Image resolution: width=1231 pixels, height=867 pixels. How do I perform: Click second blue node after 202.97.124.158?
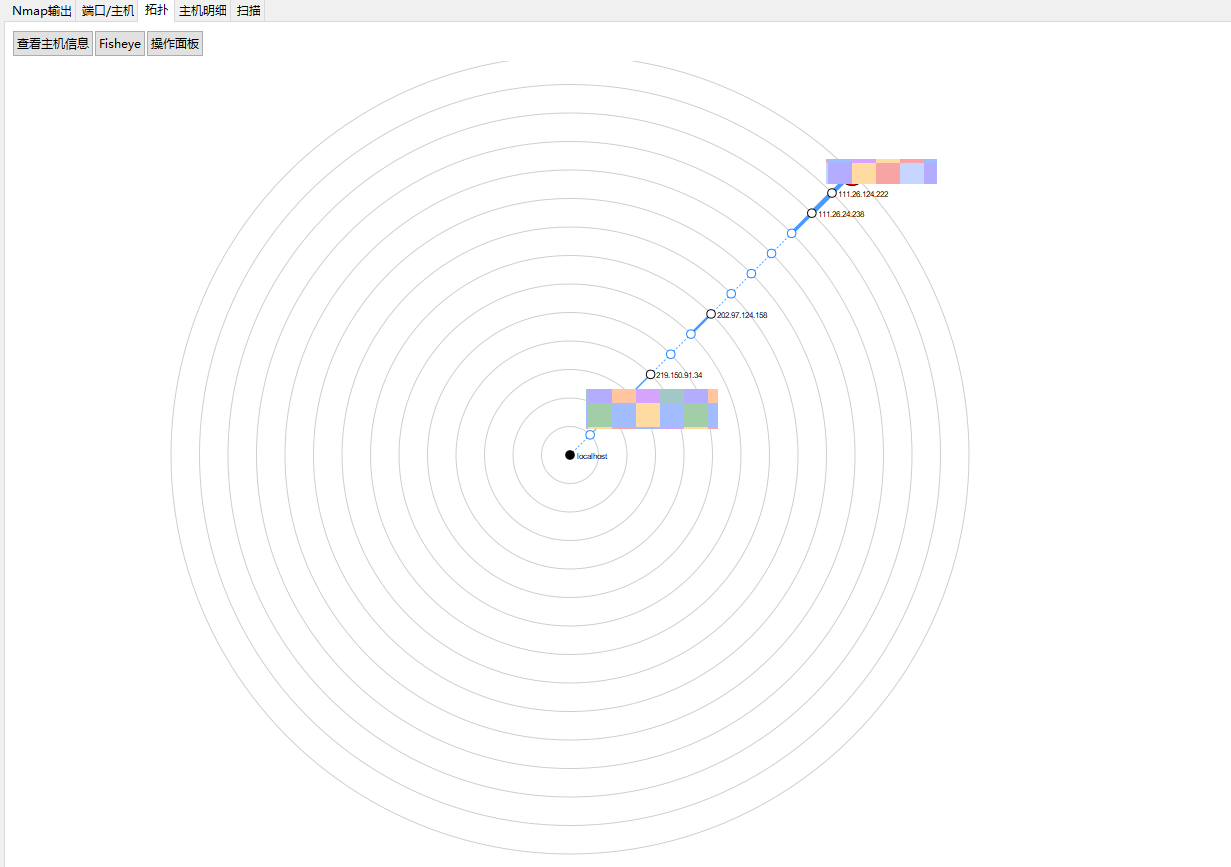[751, 274]
